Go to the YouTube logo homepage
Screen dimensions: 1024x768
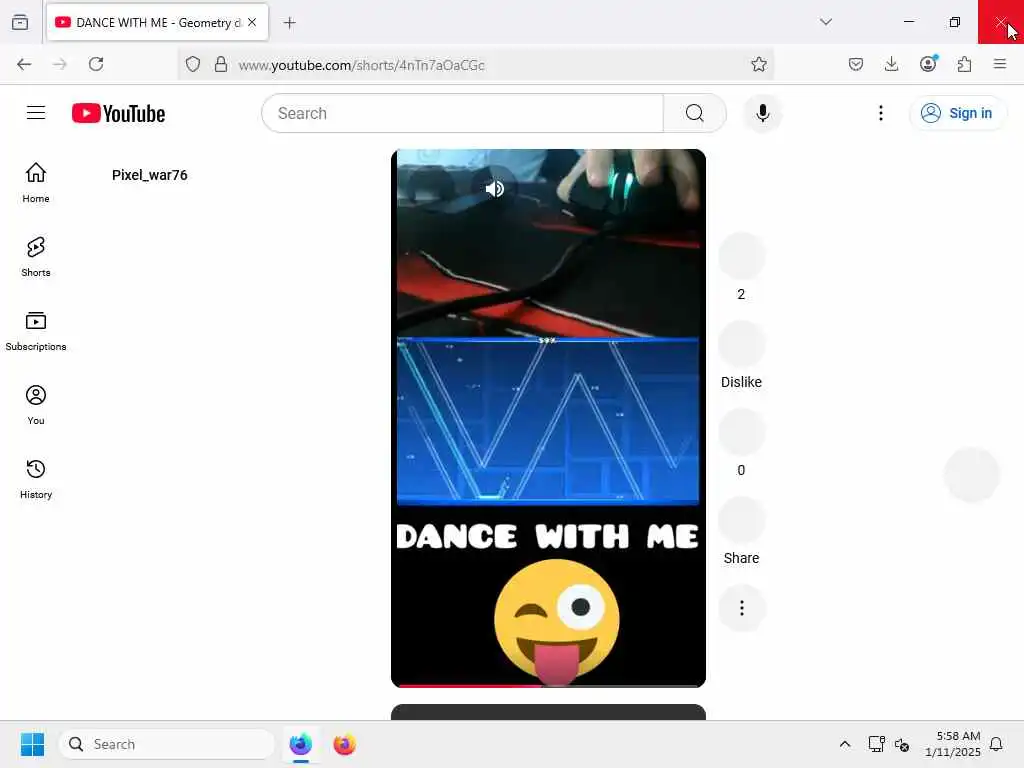click(118, 113)
